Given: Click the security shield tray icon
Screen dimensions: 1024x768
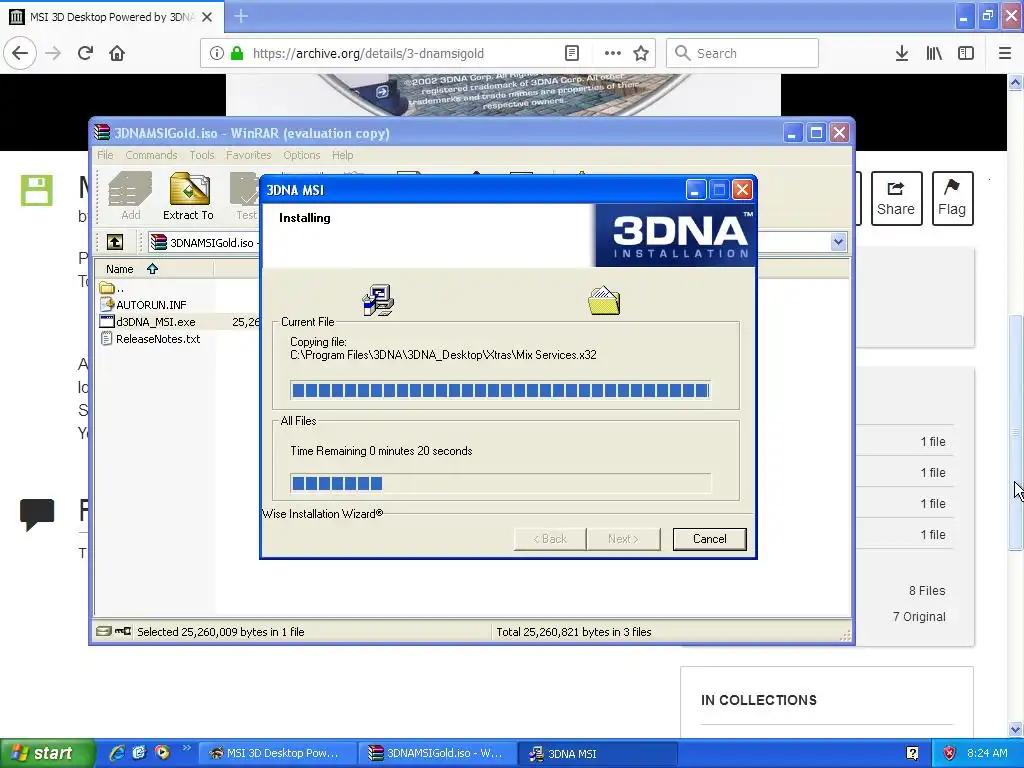Looking at the screenshot, I should (x=949, y=753).
